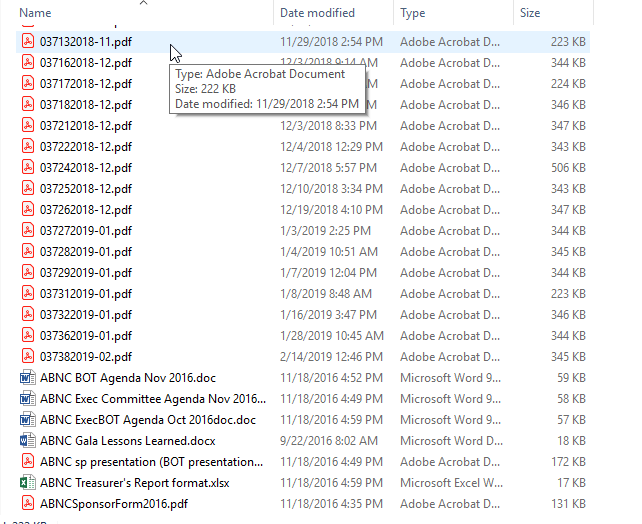This screenshot has width=642, height=524.
Task: Click PDF icon of 037242018-12.pdf
Action: [x=27, y=167]
